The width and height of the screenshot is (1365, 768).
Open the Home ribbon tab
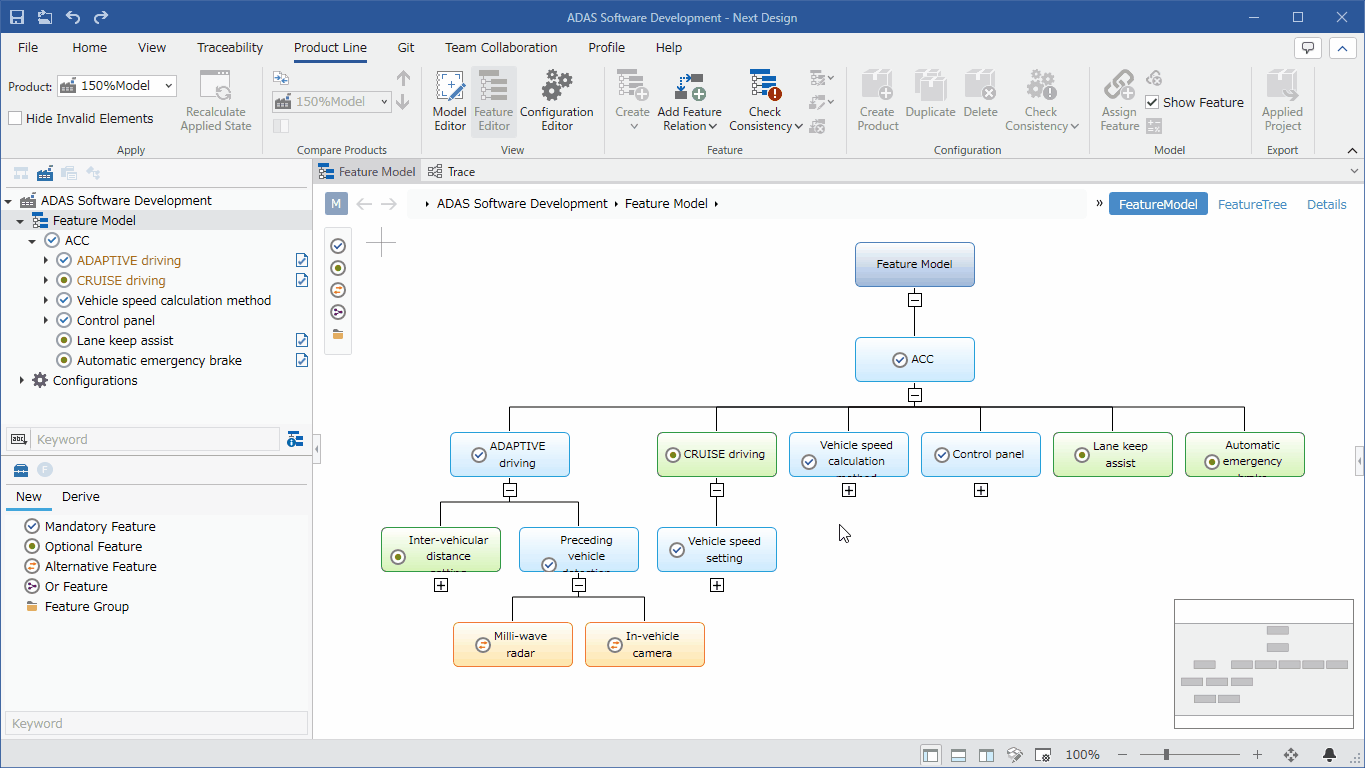pyautogui.click(x=89, y=47)
